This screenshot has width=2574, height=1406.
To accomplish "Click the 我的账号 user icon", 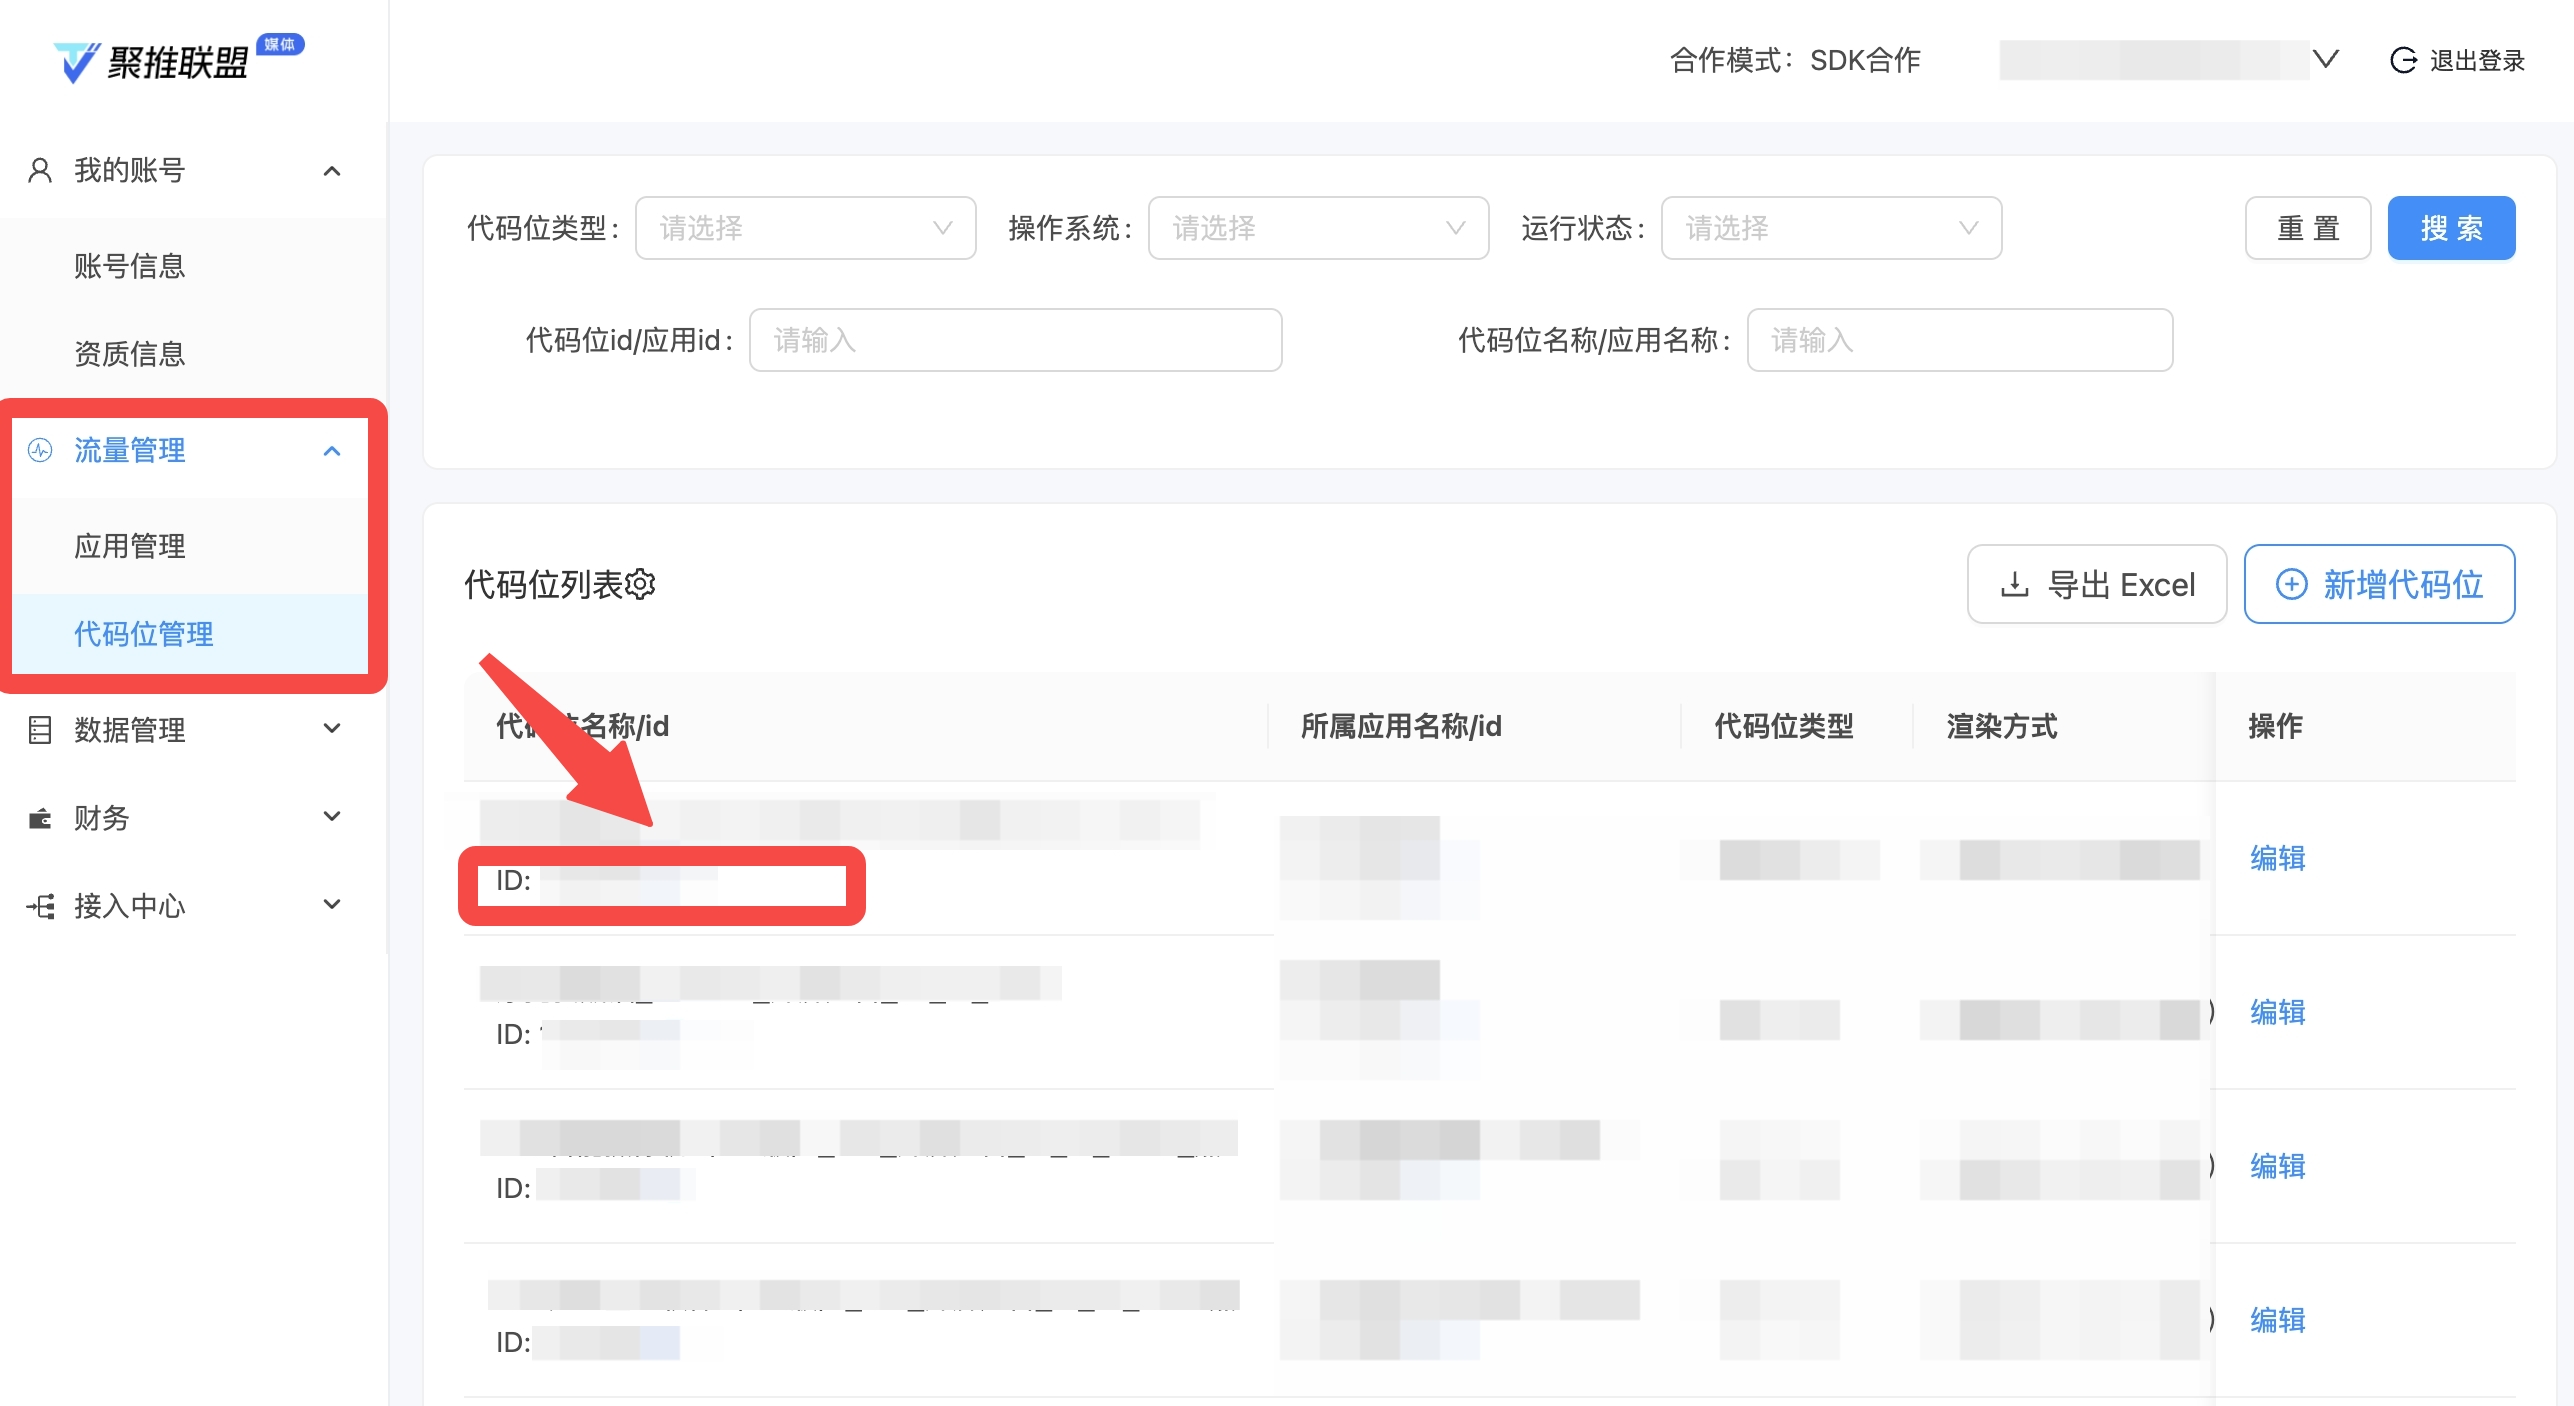I will (40, 170).
